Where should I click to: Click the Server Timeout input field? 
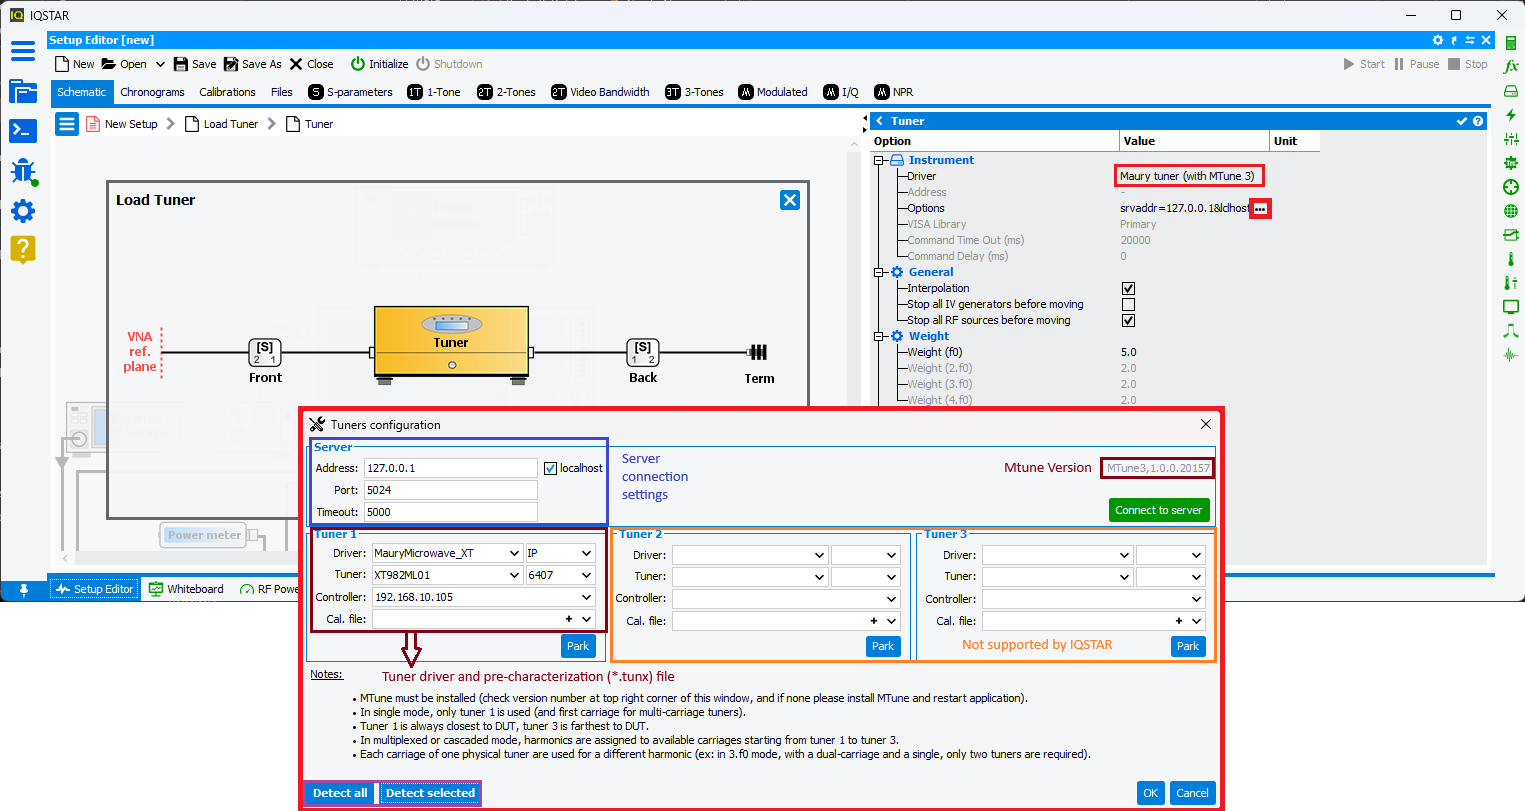451,512
